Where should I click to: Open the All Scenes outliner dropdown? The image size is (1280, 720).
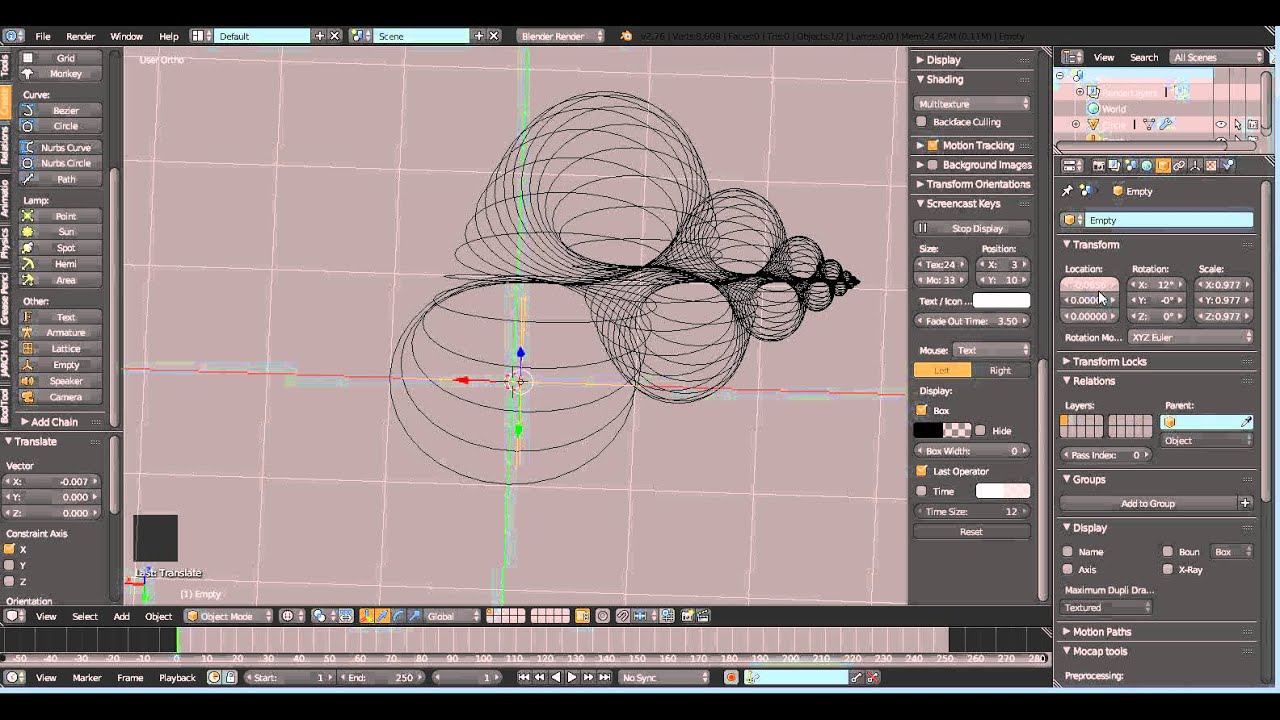point(1217,57)
